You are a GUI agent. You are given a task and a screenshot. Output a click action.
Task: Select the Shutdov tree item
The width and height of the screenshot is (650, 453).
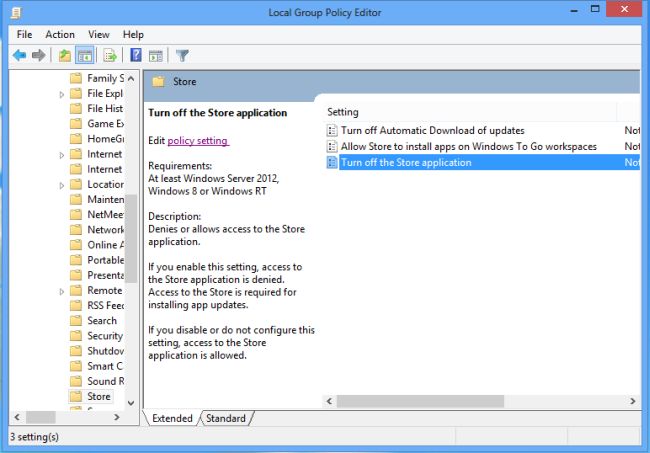[x=105, y=351]
